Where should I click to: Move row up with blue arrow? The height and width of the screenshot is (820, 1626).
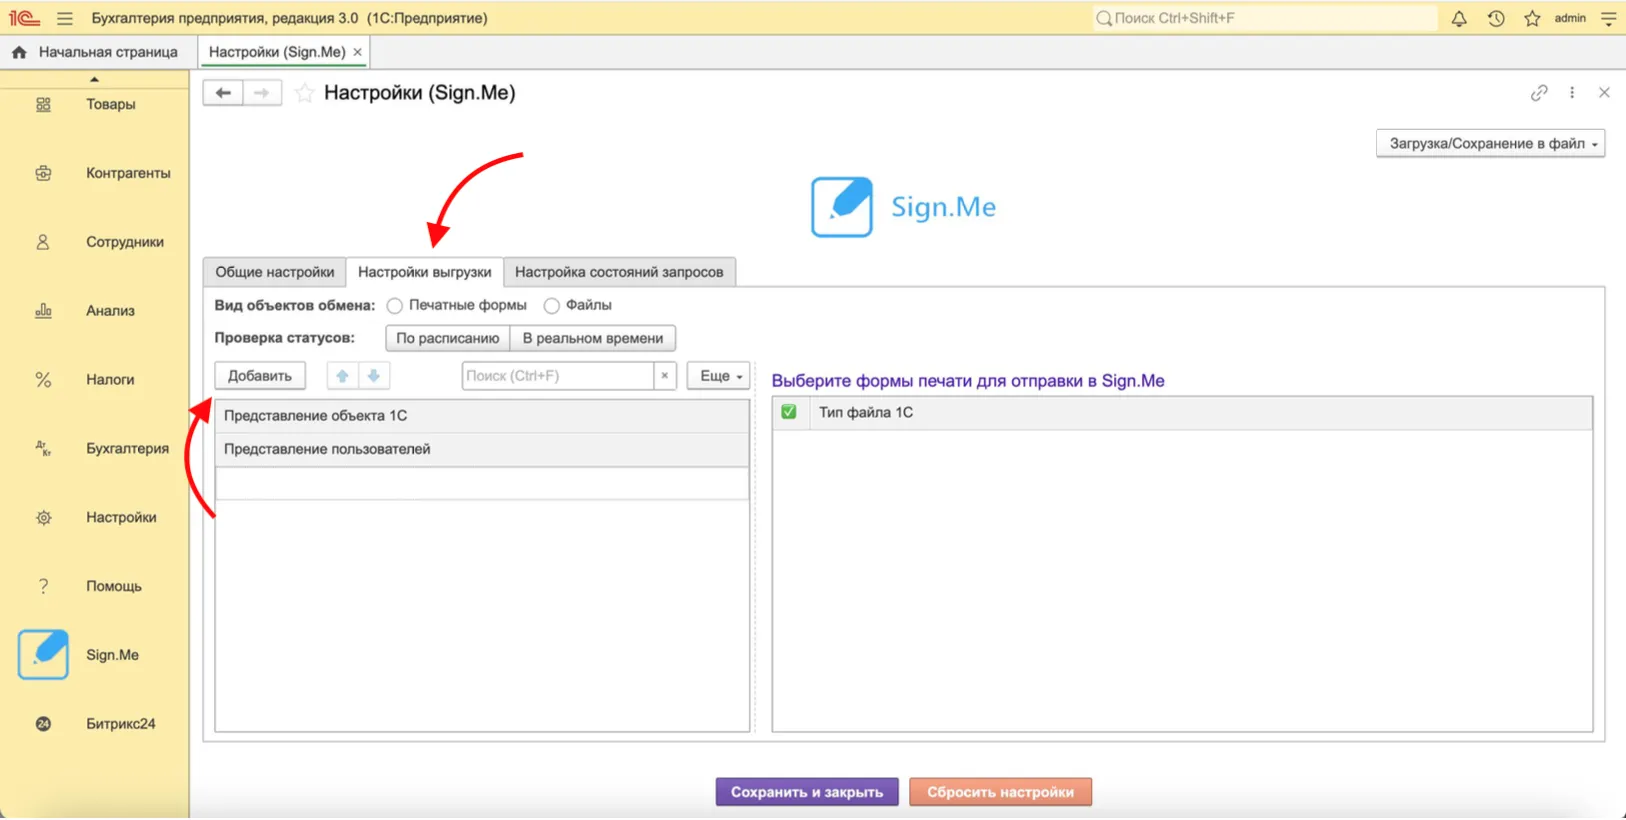click(342, 376)
